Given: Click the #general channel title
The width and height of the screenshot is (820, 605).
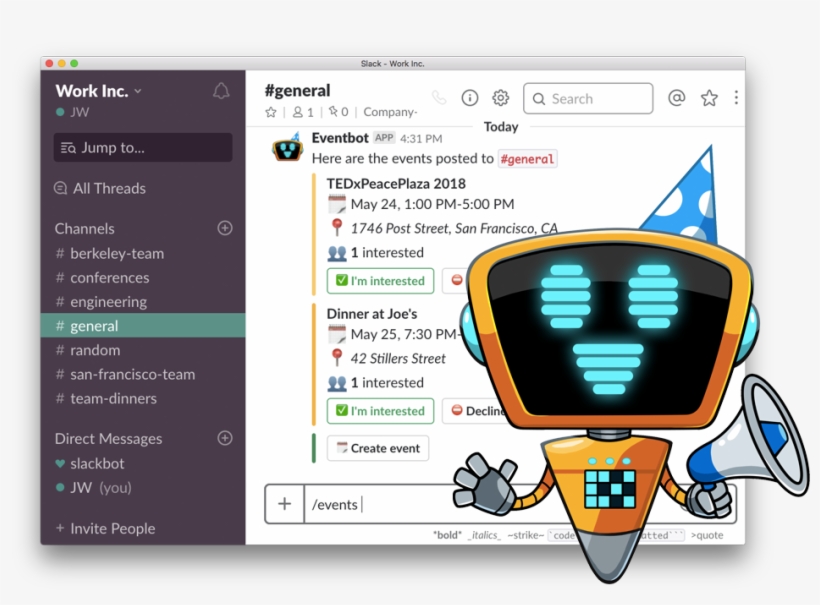Looking at the screenshot, I should point(298,90).
